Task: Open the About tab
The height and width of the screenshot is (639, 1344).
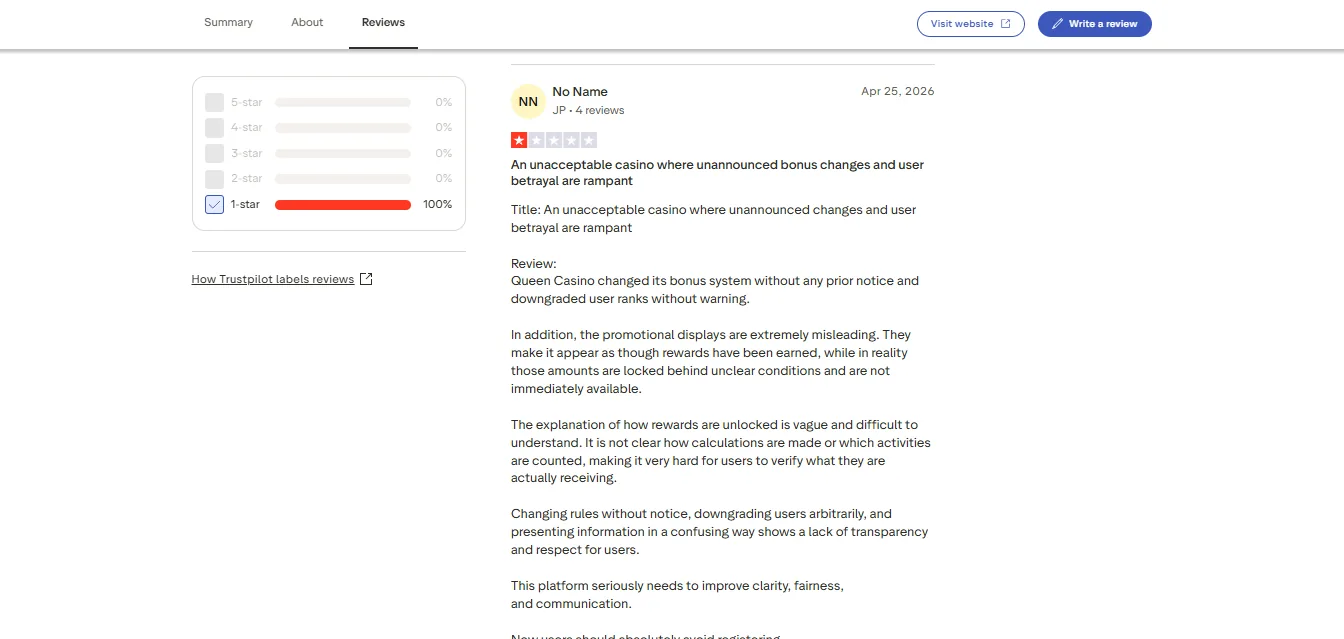Action: 307,22
